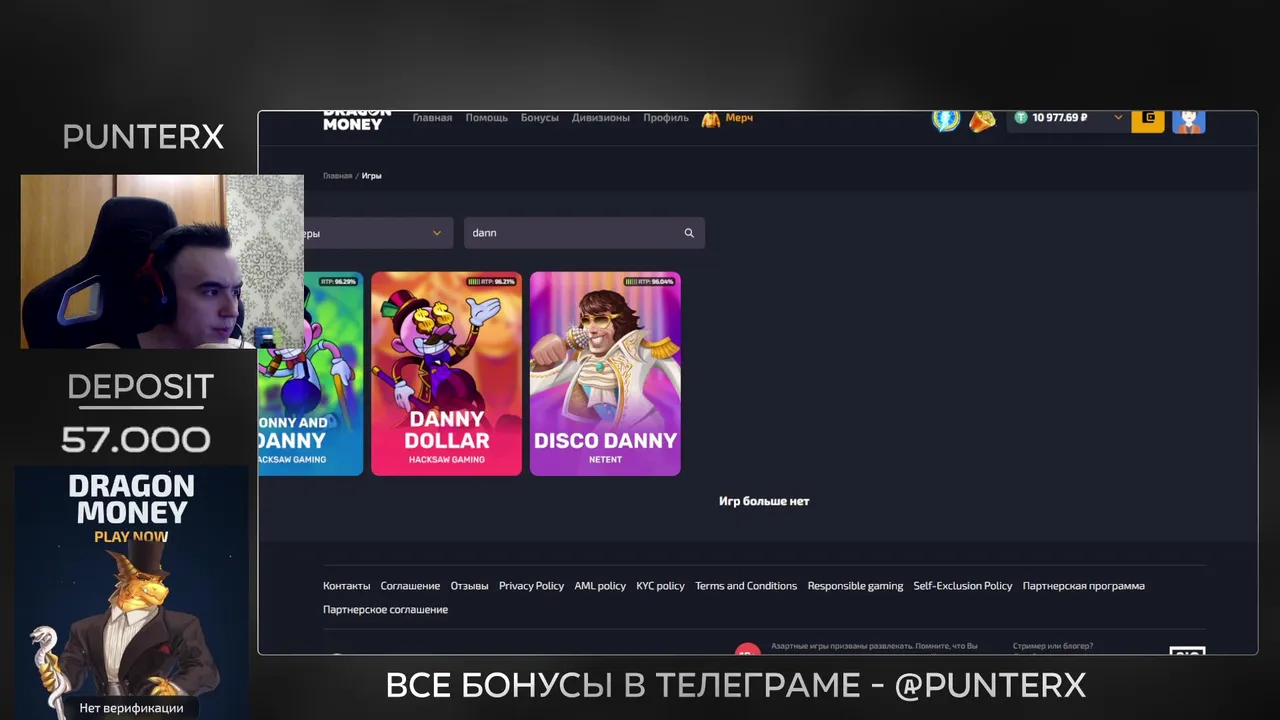Viewport: 1280px width, 720px height.
Task: Click the green currency coin icon
Action: pos(1021,118)
